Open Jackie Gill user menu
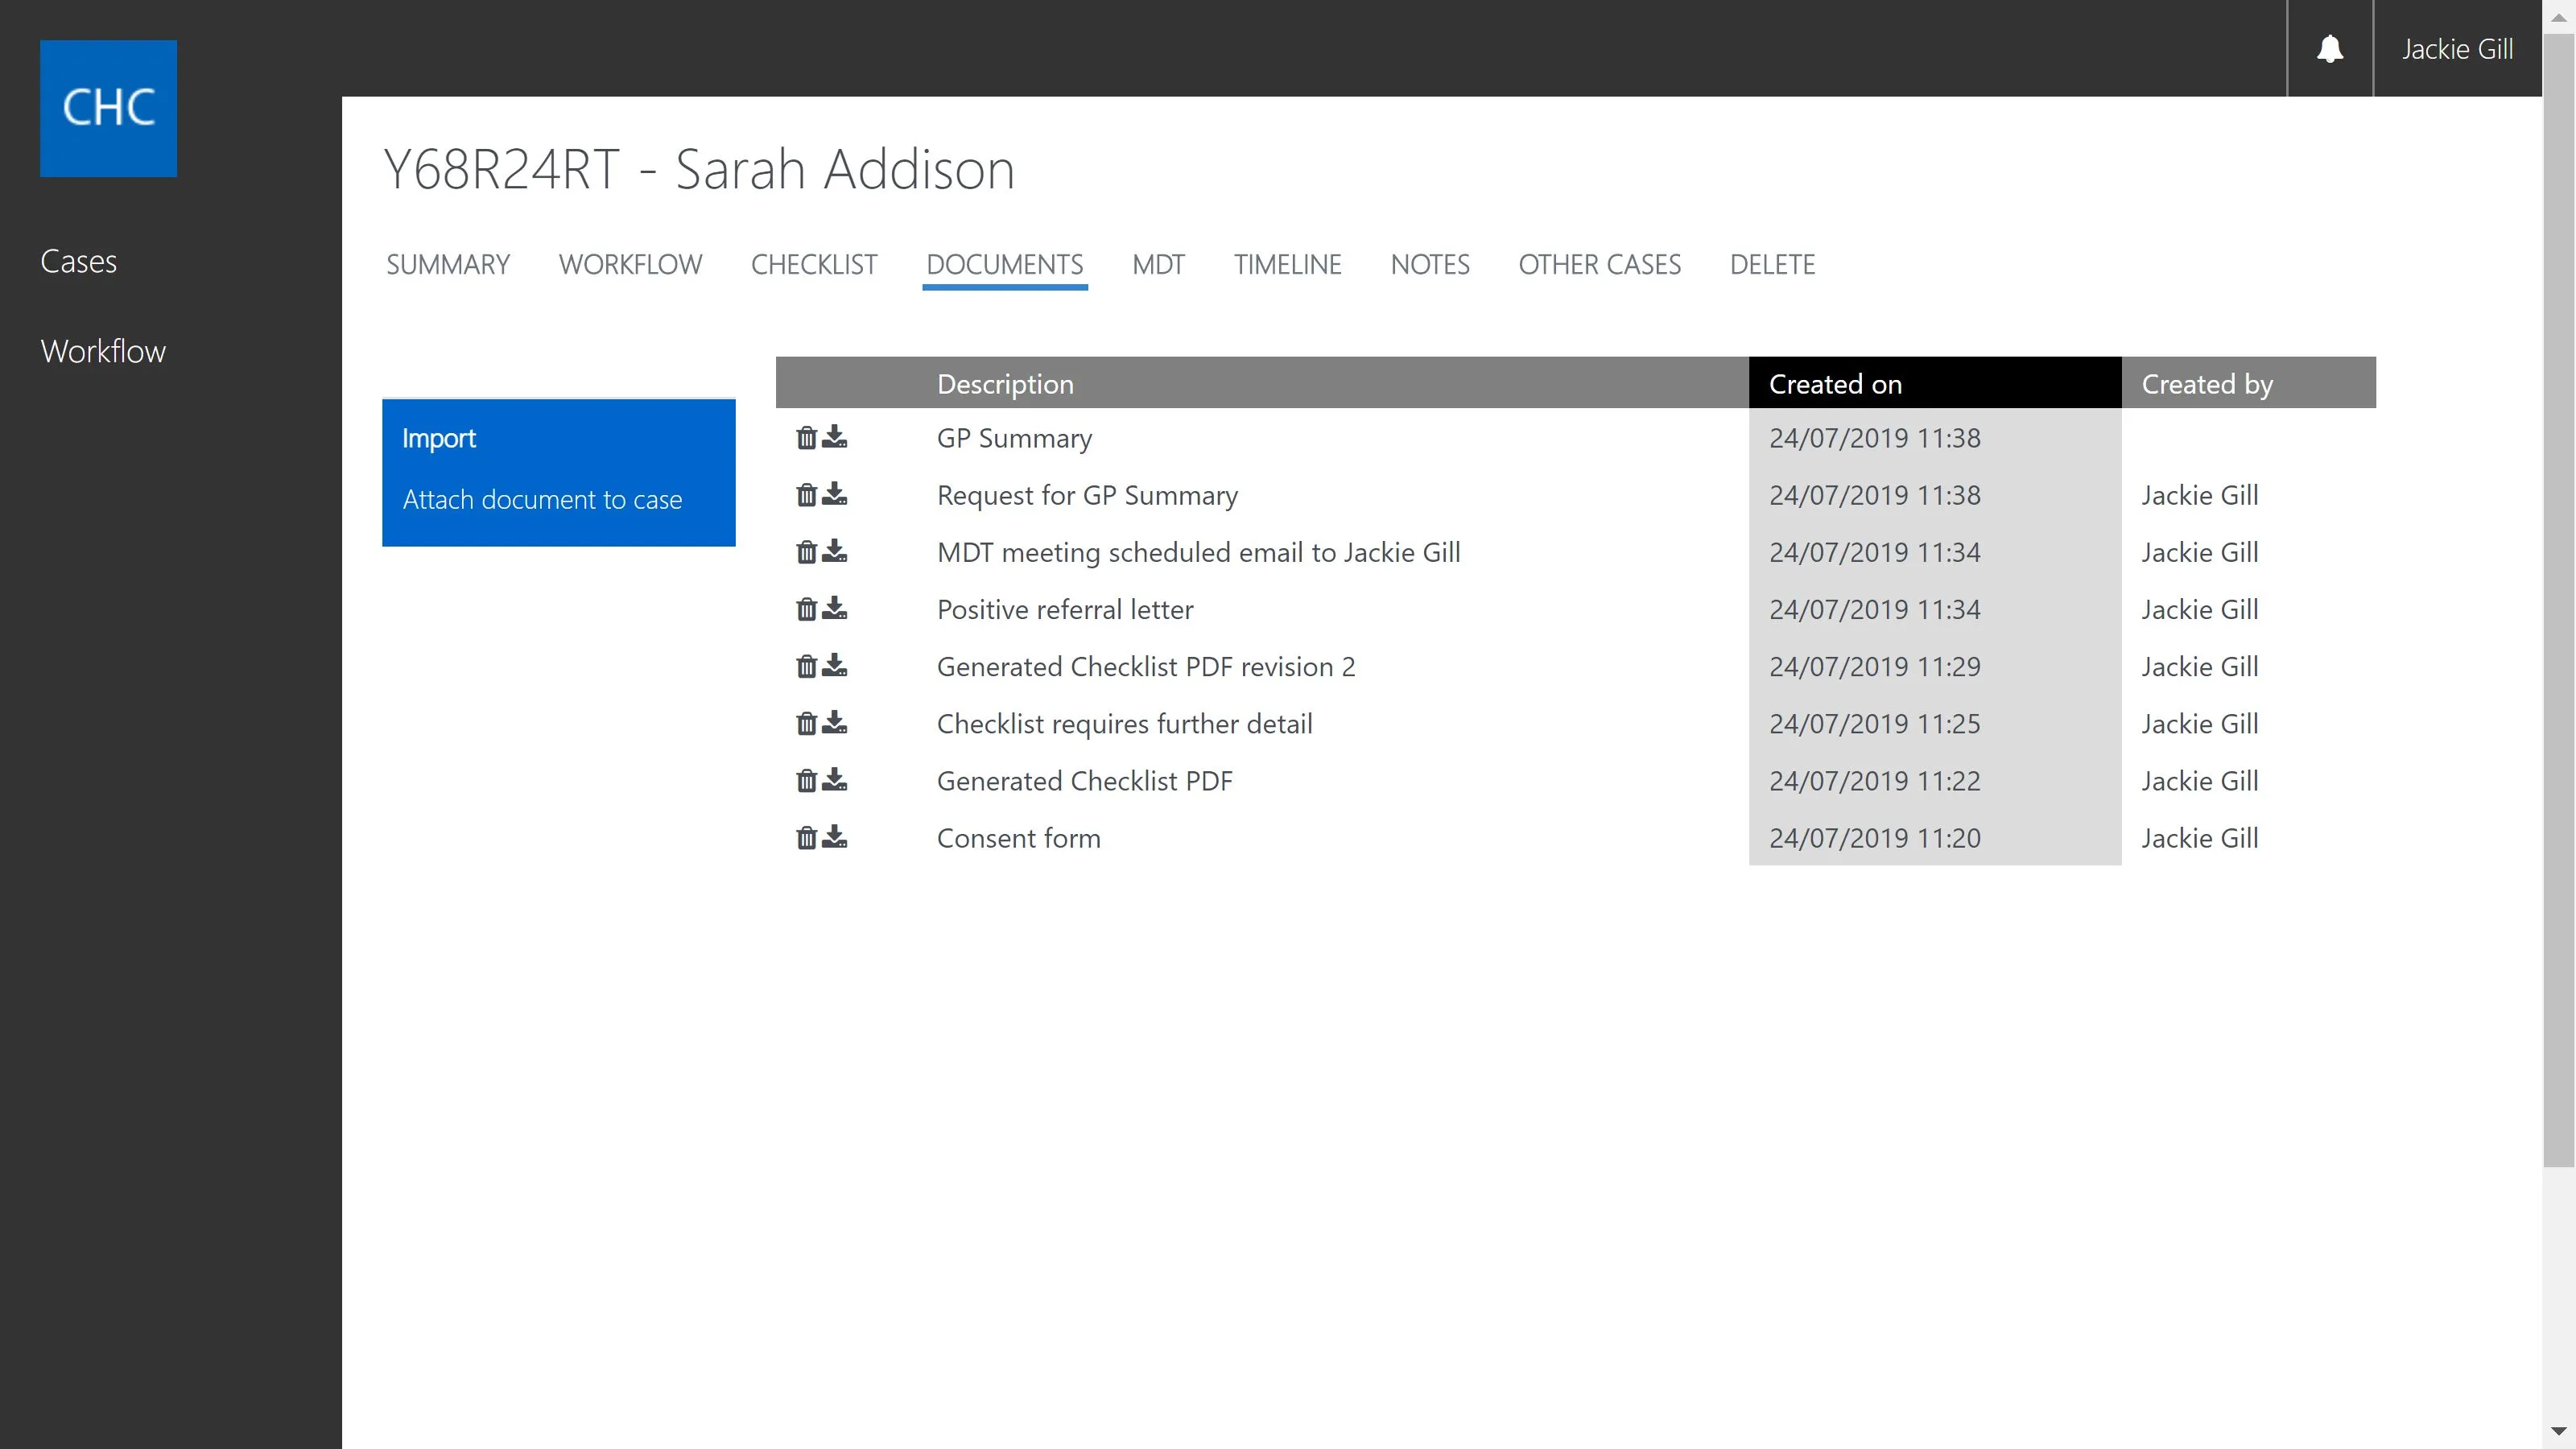The height and width of the screenshot is (1449, 2576). [x=2456, y=49]
